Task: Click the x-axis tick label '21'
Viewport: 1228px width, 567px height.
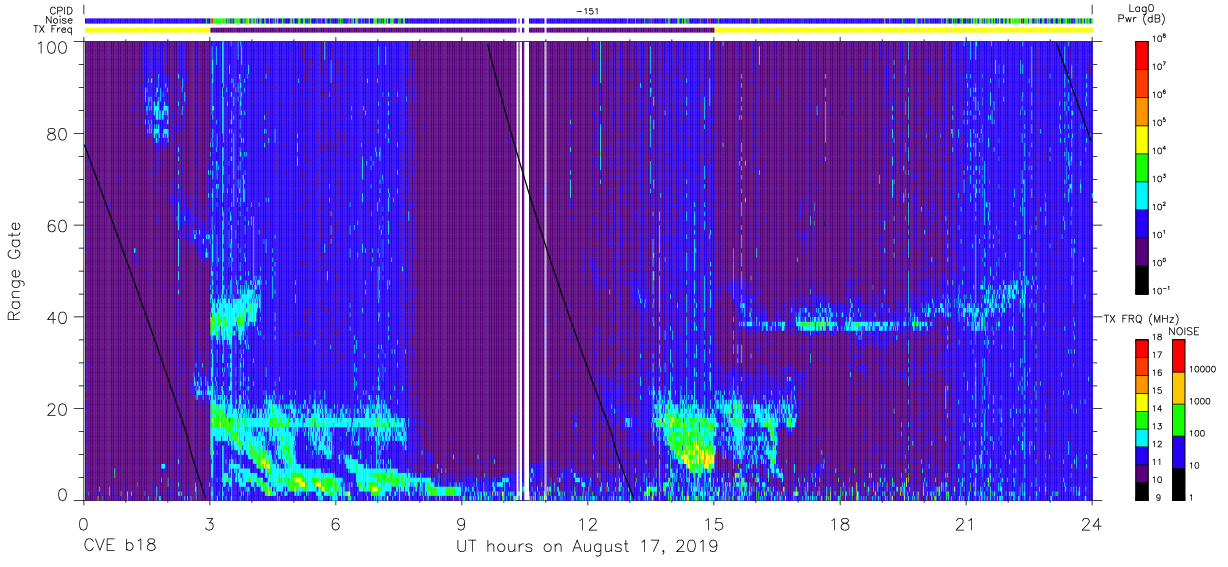Action: [966, 522]
